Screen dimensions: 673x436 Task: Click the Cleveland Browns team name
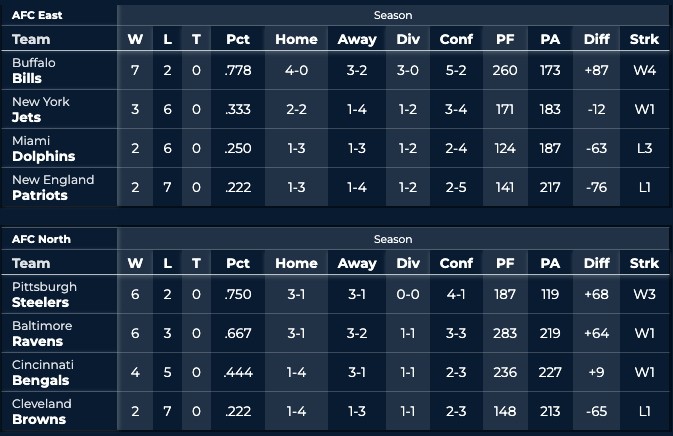(x=41, y=411)
